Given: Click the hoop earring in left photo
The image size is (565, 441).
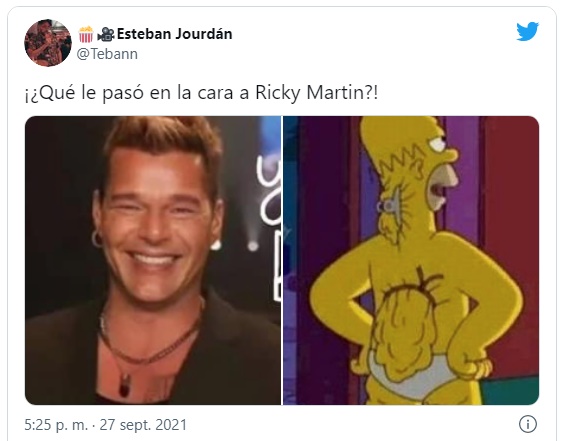Looking at the screenshot, I should click(x=97, y=239).
